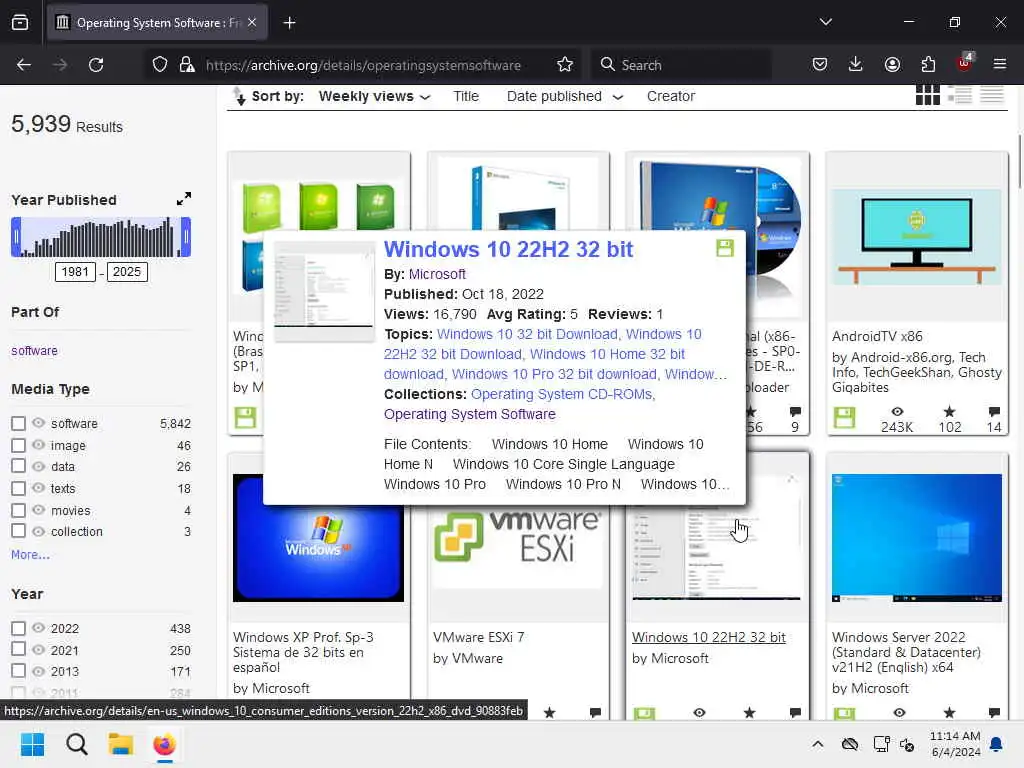Screen dimensions: 1024x768
Task: Open the Firefox View tab icon
Action: coord(20,23)
